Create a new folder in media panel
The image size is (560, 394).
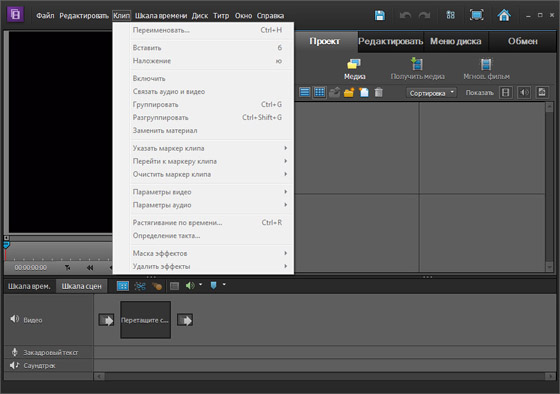349,93
